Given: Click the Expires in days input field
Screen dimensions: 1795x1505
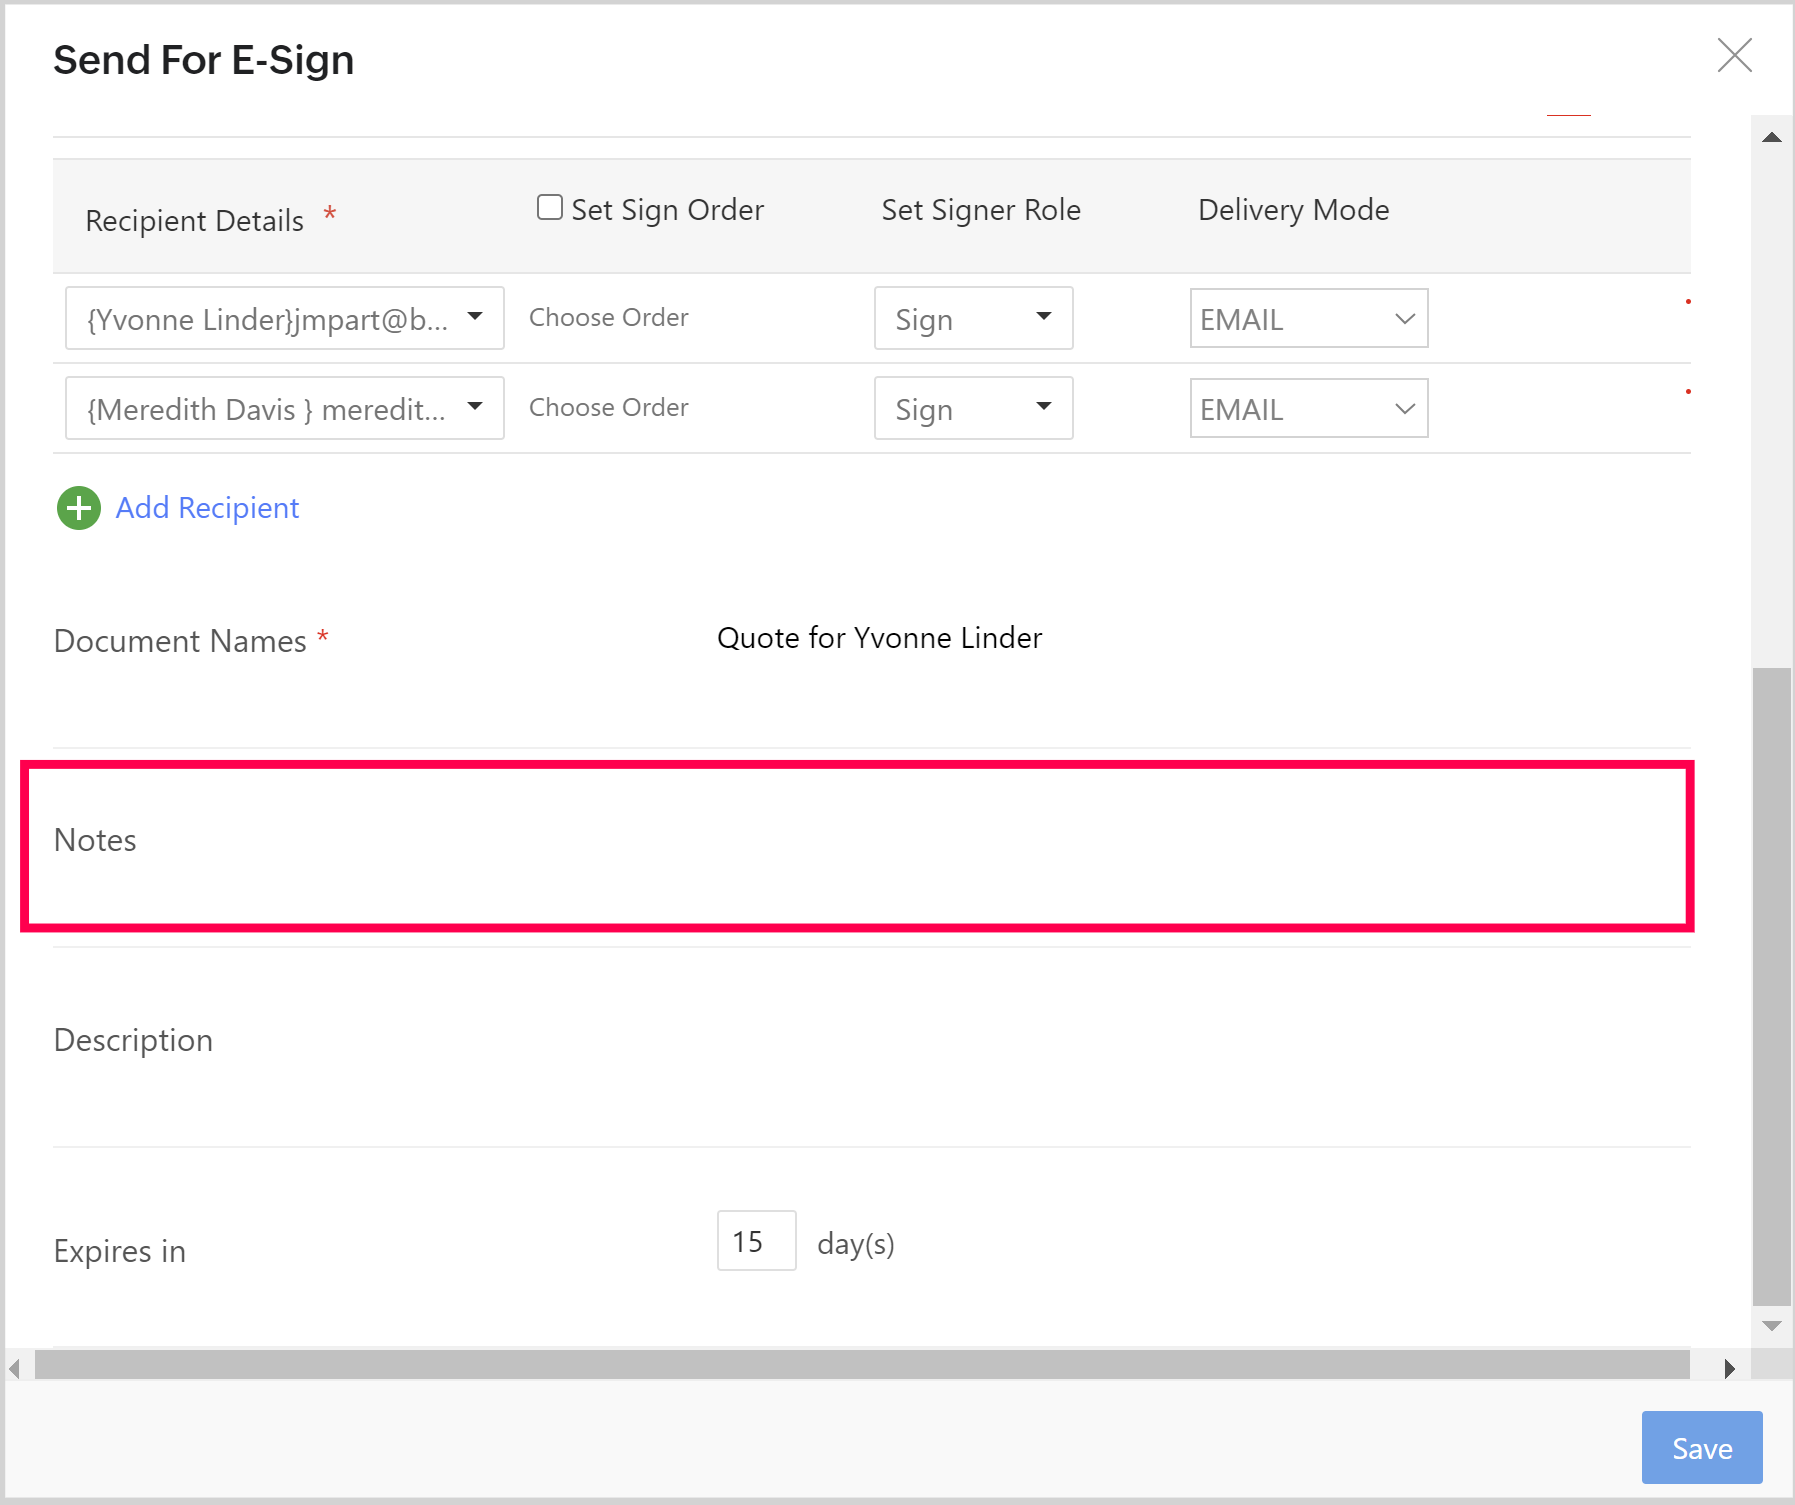Looking at the screenshot, I should (756, 1241).
